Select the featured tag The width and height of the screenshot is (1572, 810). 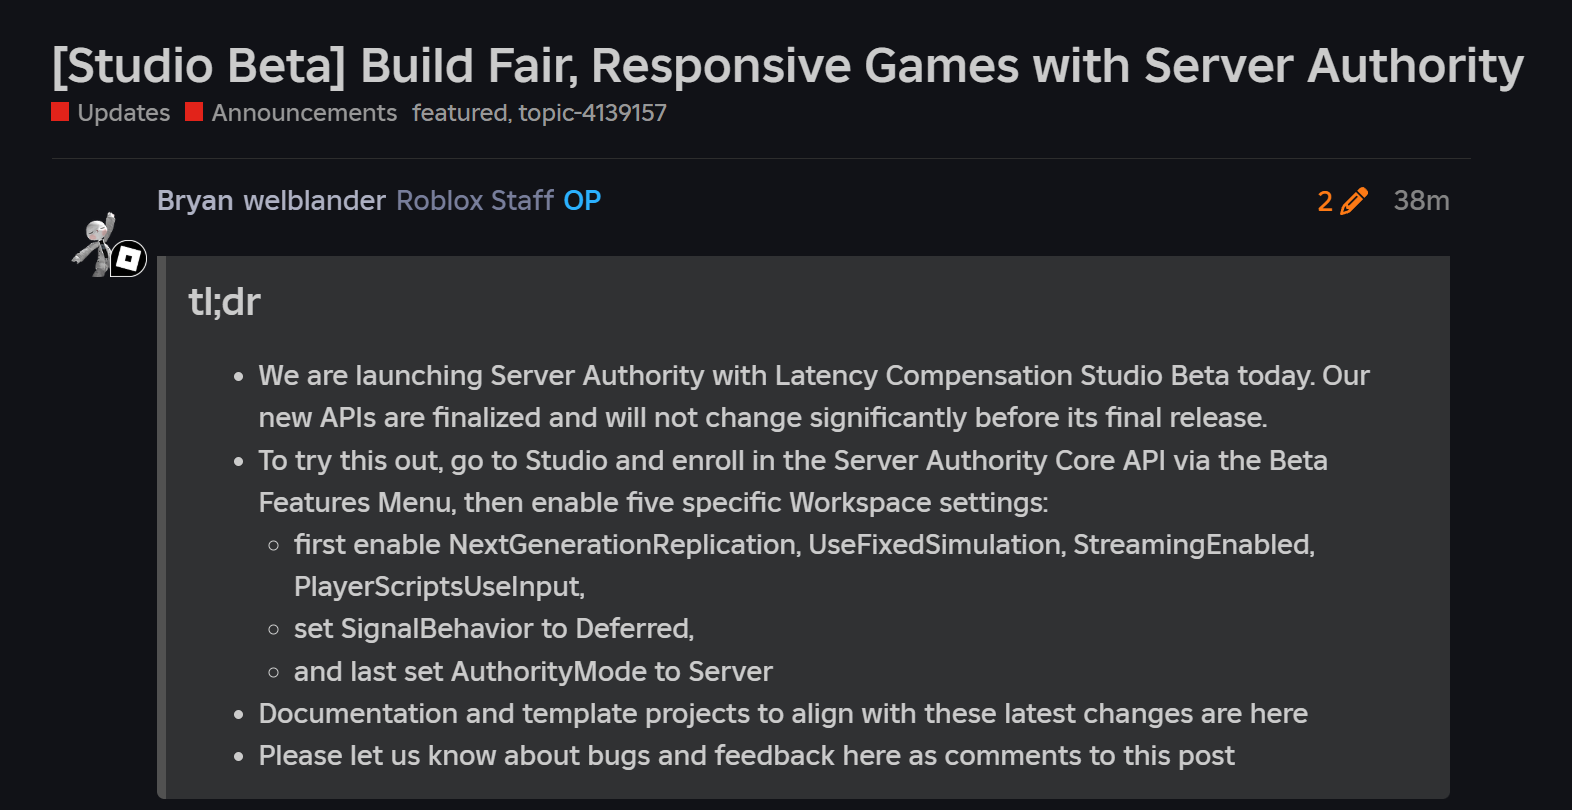pyautogui.click(x=460, y=113)
